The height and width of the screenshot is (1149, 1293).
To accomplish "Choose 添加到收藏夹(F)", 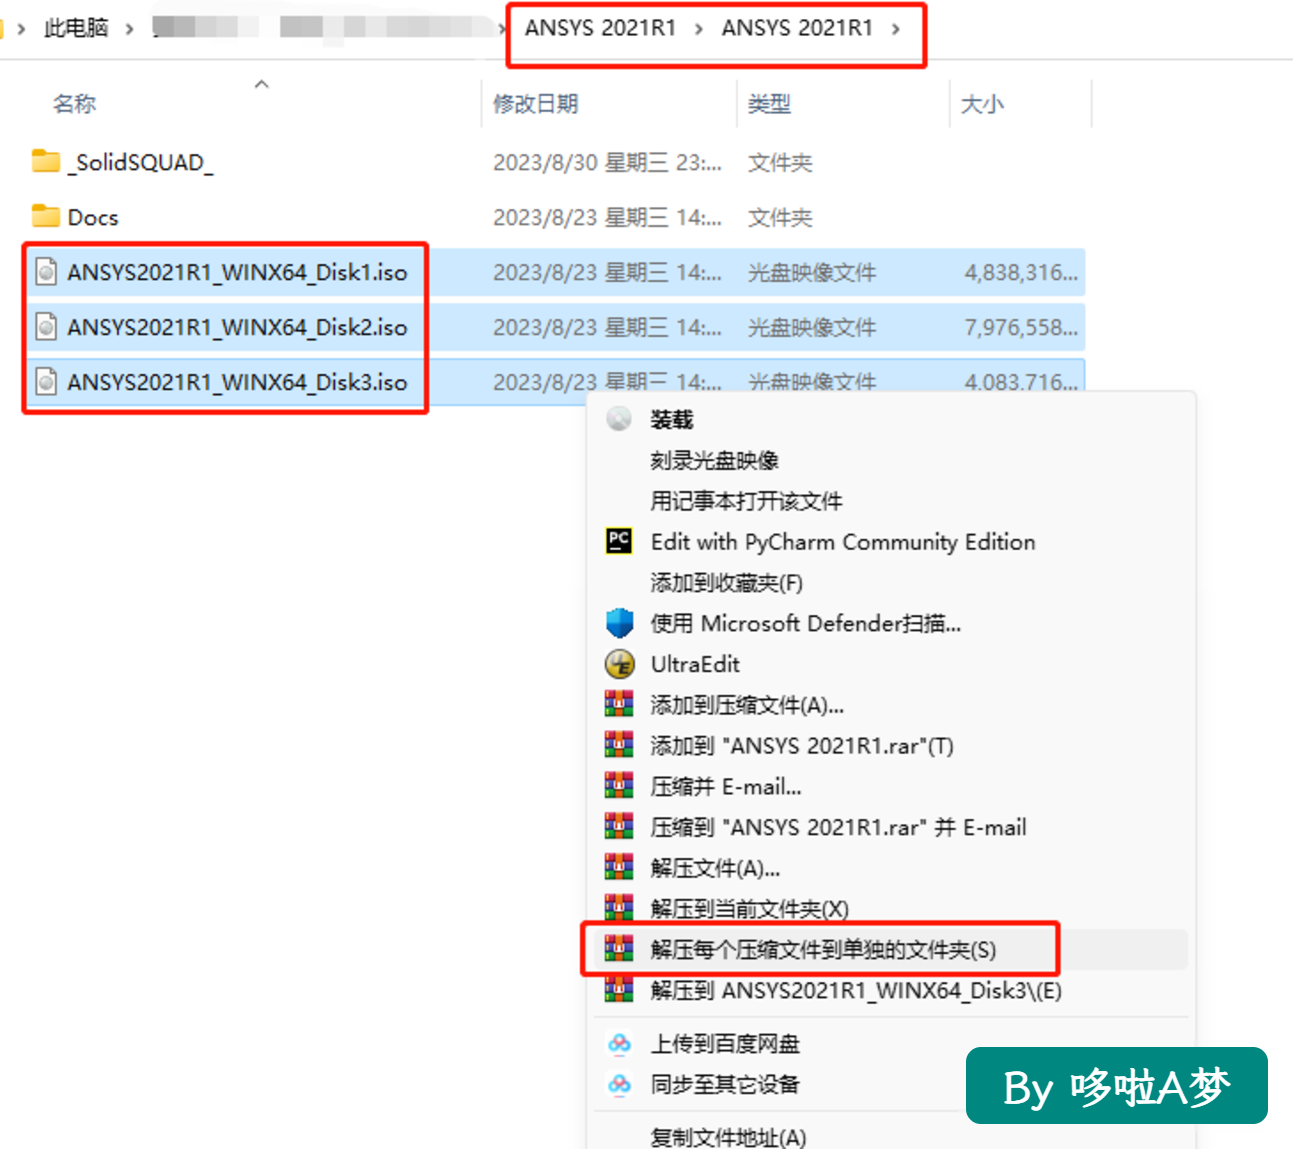I will point(726,583).
